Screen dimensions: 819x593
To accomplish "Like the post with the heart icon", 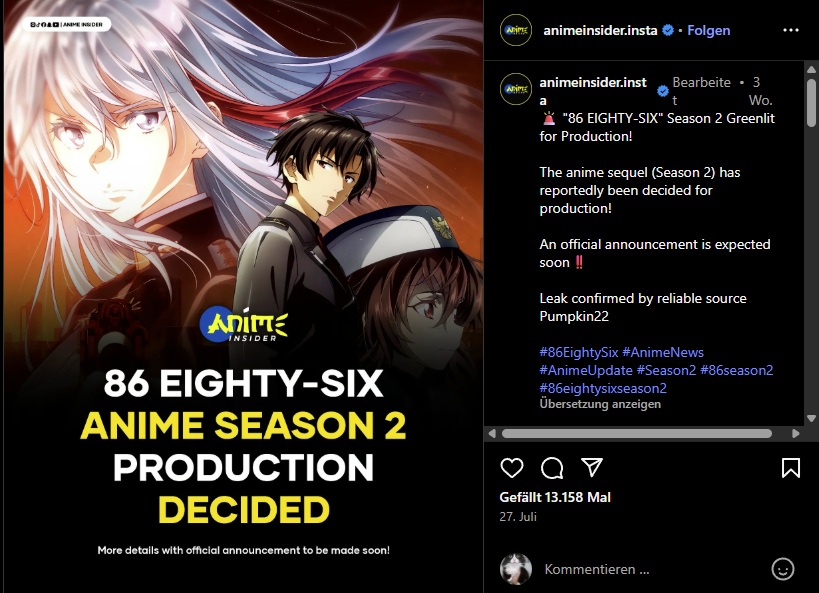I will tap(511, 468).
